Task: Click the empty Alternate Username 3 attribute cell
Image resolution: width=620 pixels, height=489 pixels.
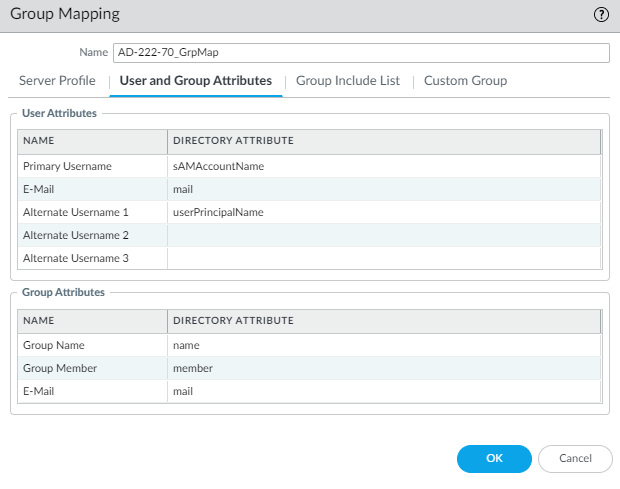Action: point(384,258)
